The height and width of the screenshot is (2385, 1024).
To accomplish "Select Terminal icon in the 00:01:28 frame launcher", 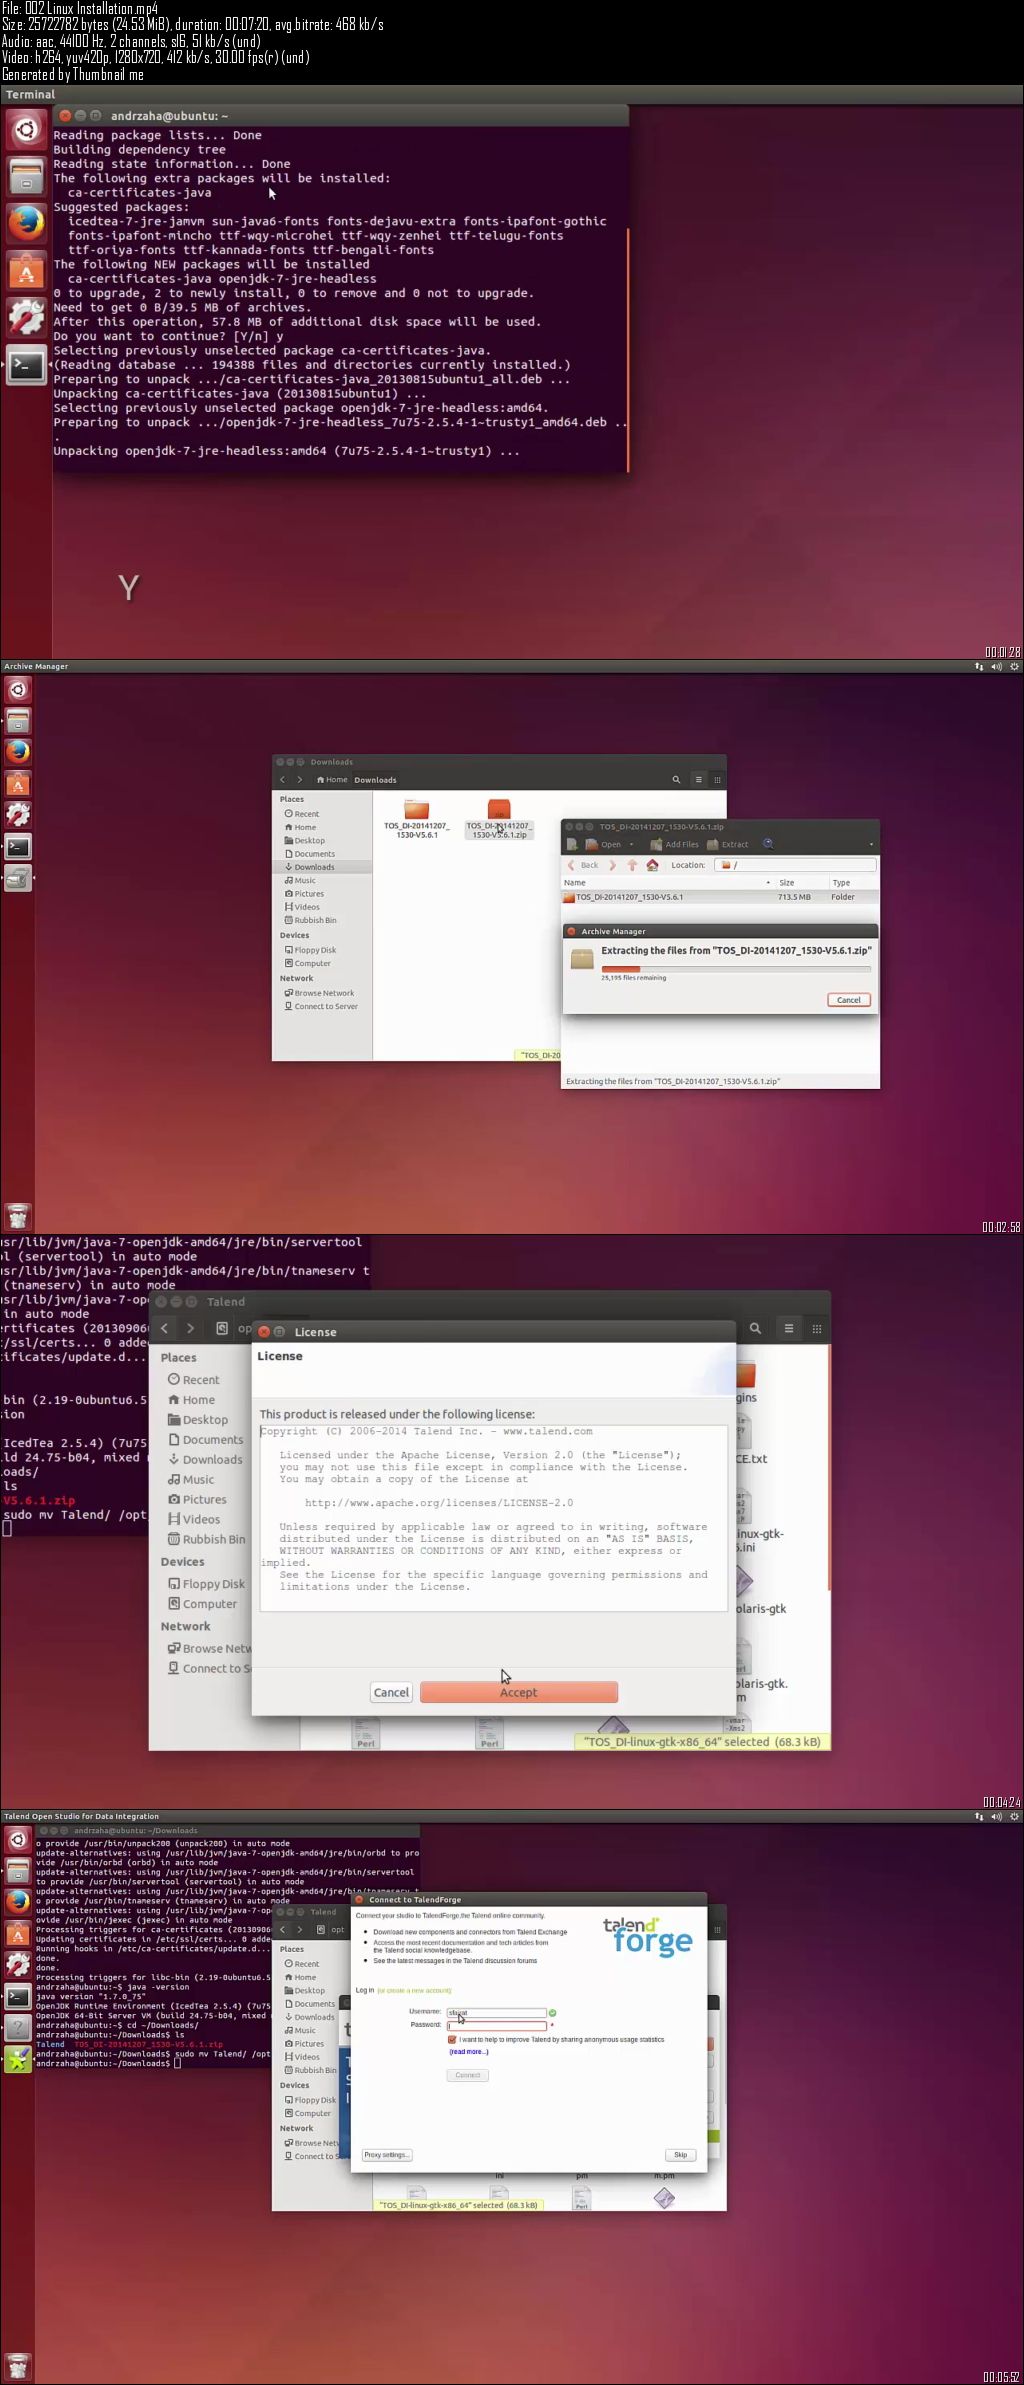I will tap(26, 364).
